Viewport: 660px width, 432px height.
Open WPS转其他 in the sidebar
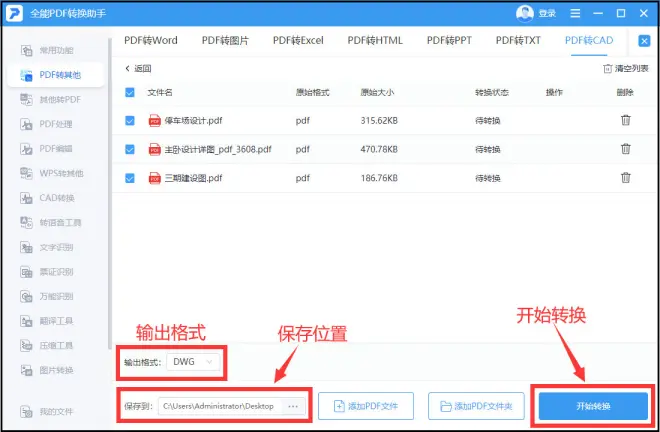click(x=52, y=173)
